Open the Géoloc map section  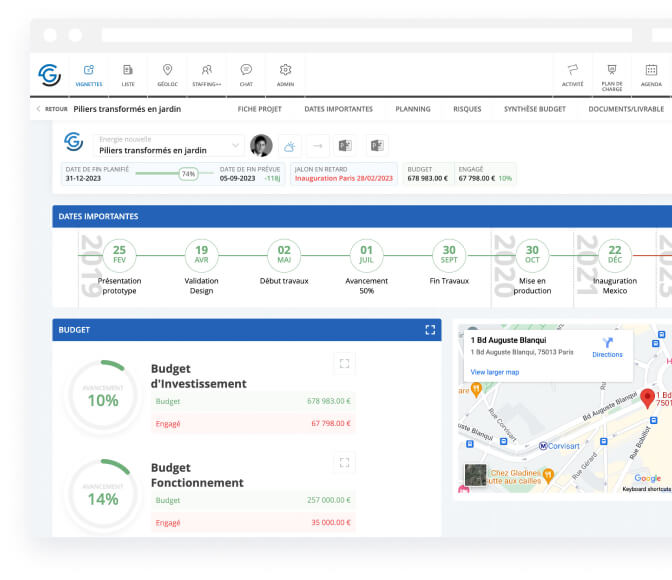coord(167,74)
